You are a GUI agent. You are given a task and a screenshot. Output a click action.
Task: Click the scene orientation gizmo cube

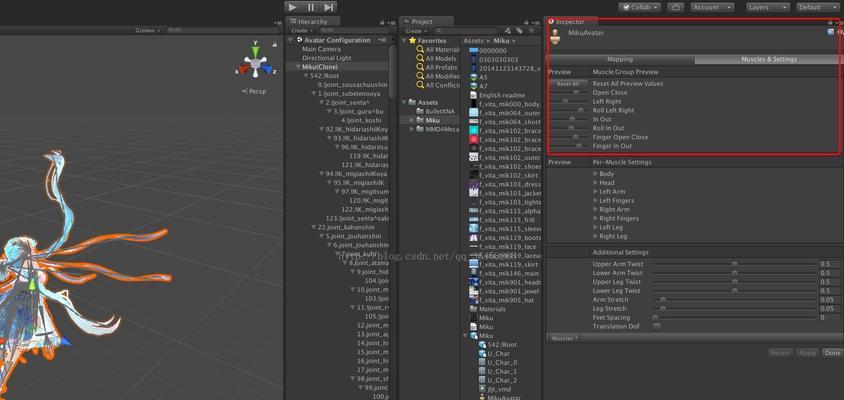tap(256, 64)
